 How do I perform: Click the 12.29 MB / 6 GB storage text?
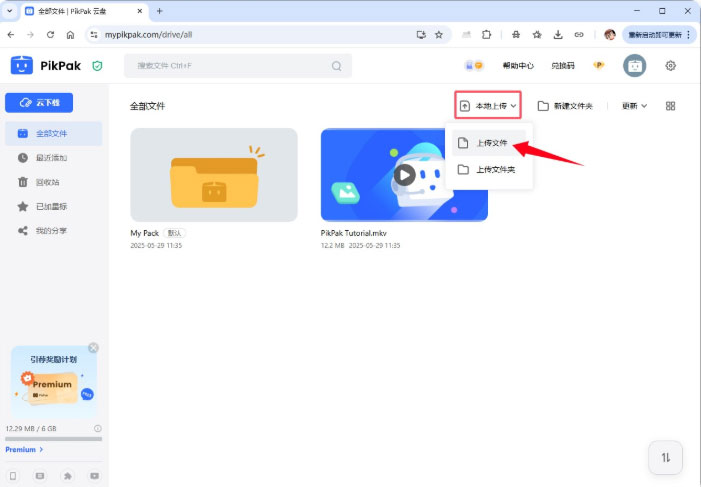(31, 428)
